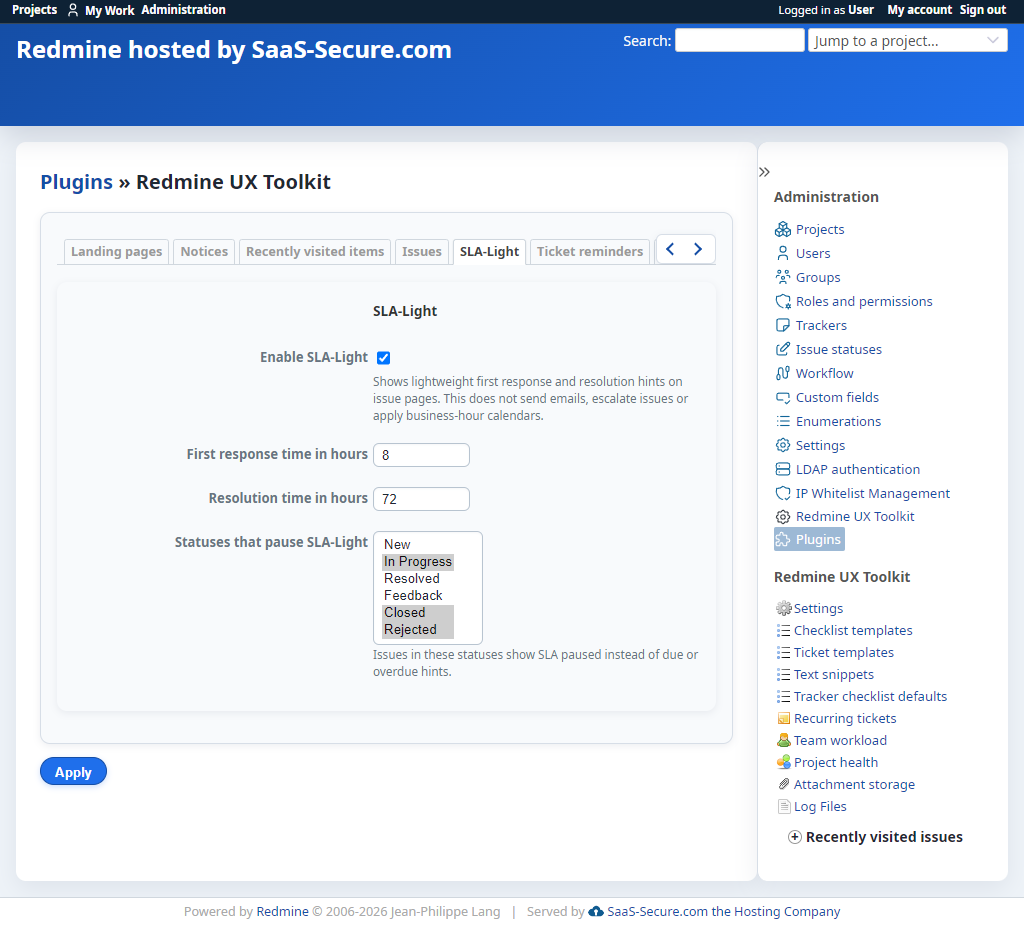The width and height of the screenshot is (1024, 925).
Task: Click the Plugins puzzle piece icon
Action: tap(782, 540)
